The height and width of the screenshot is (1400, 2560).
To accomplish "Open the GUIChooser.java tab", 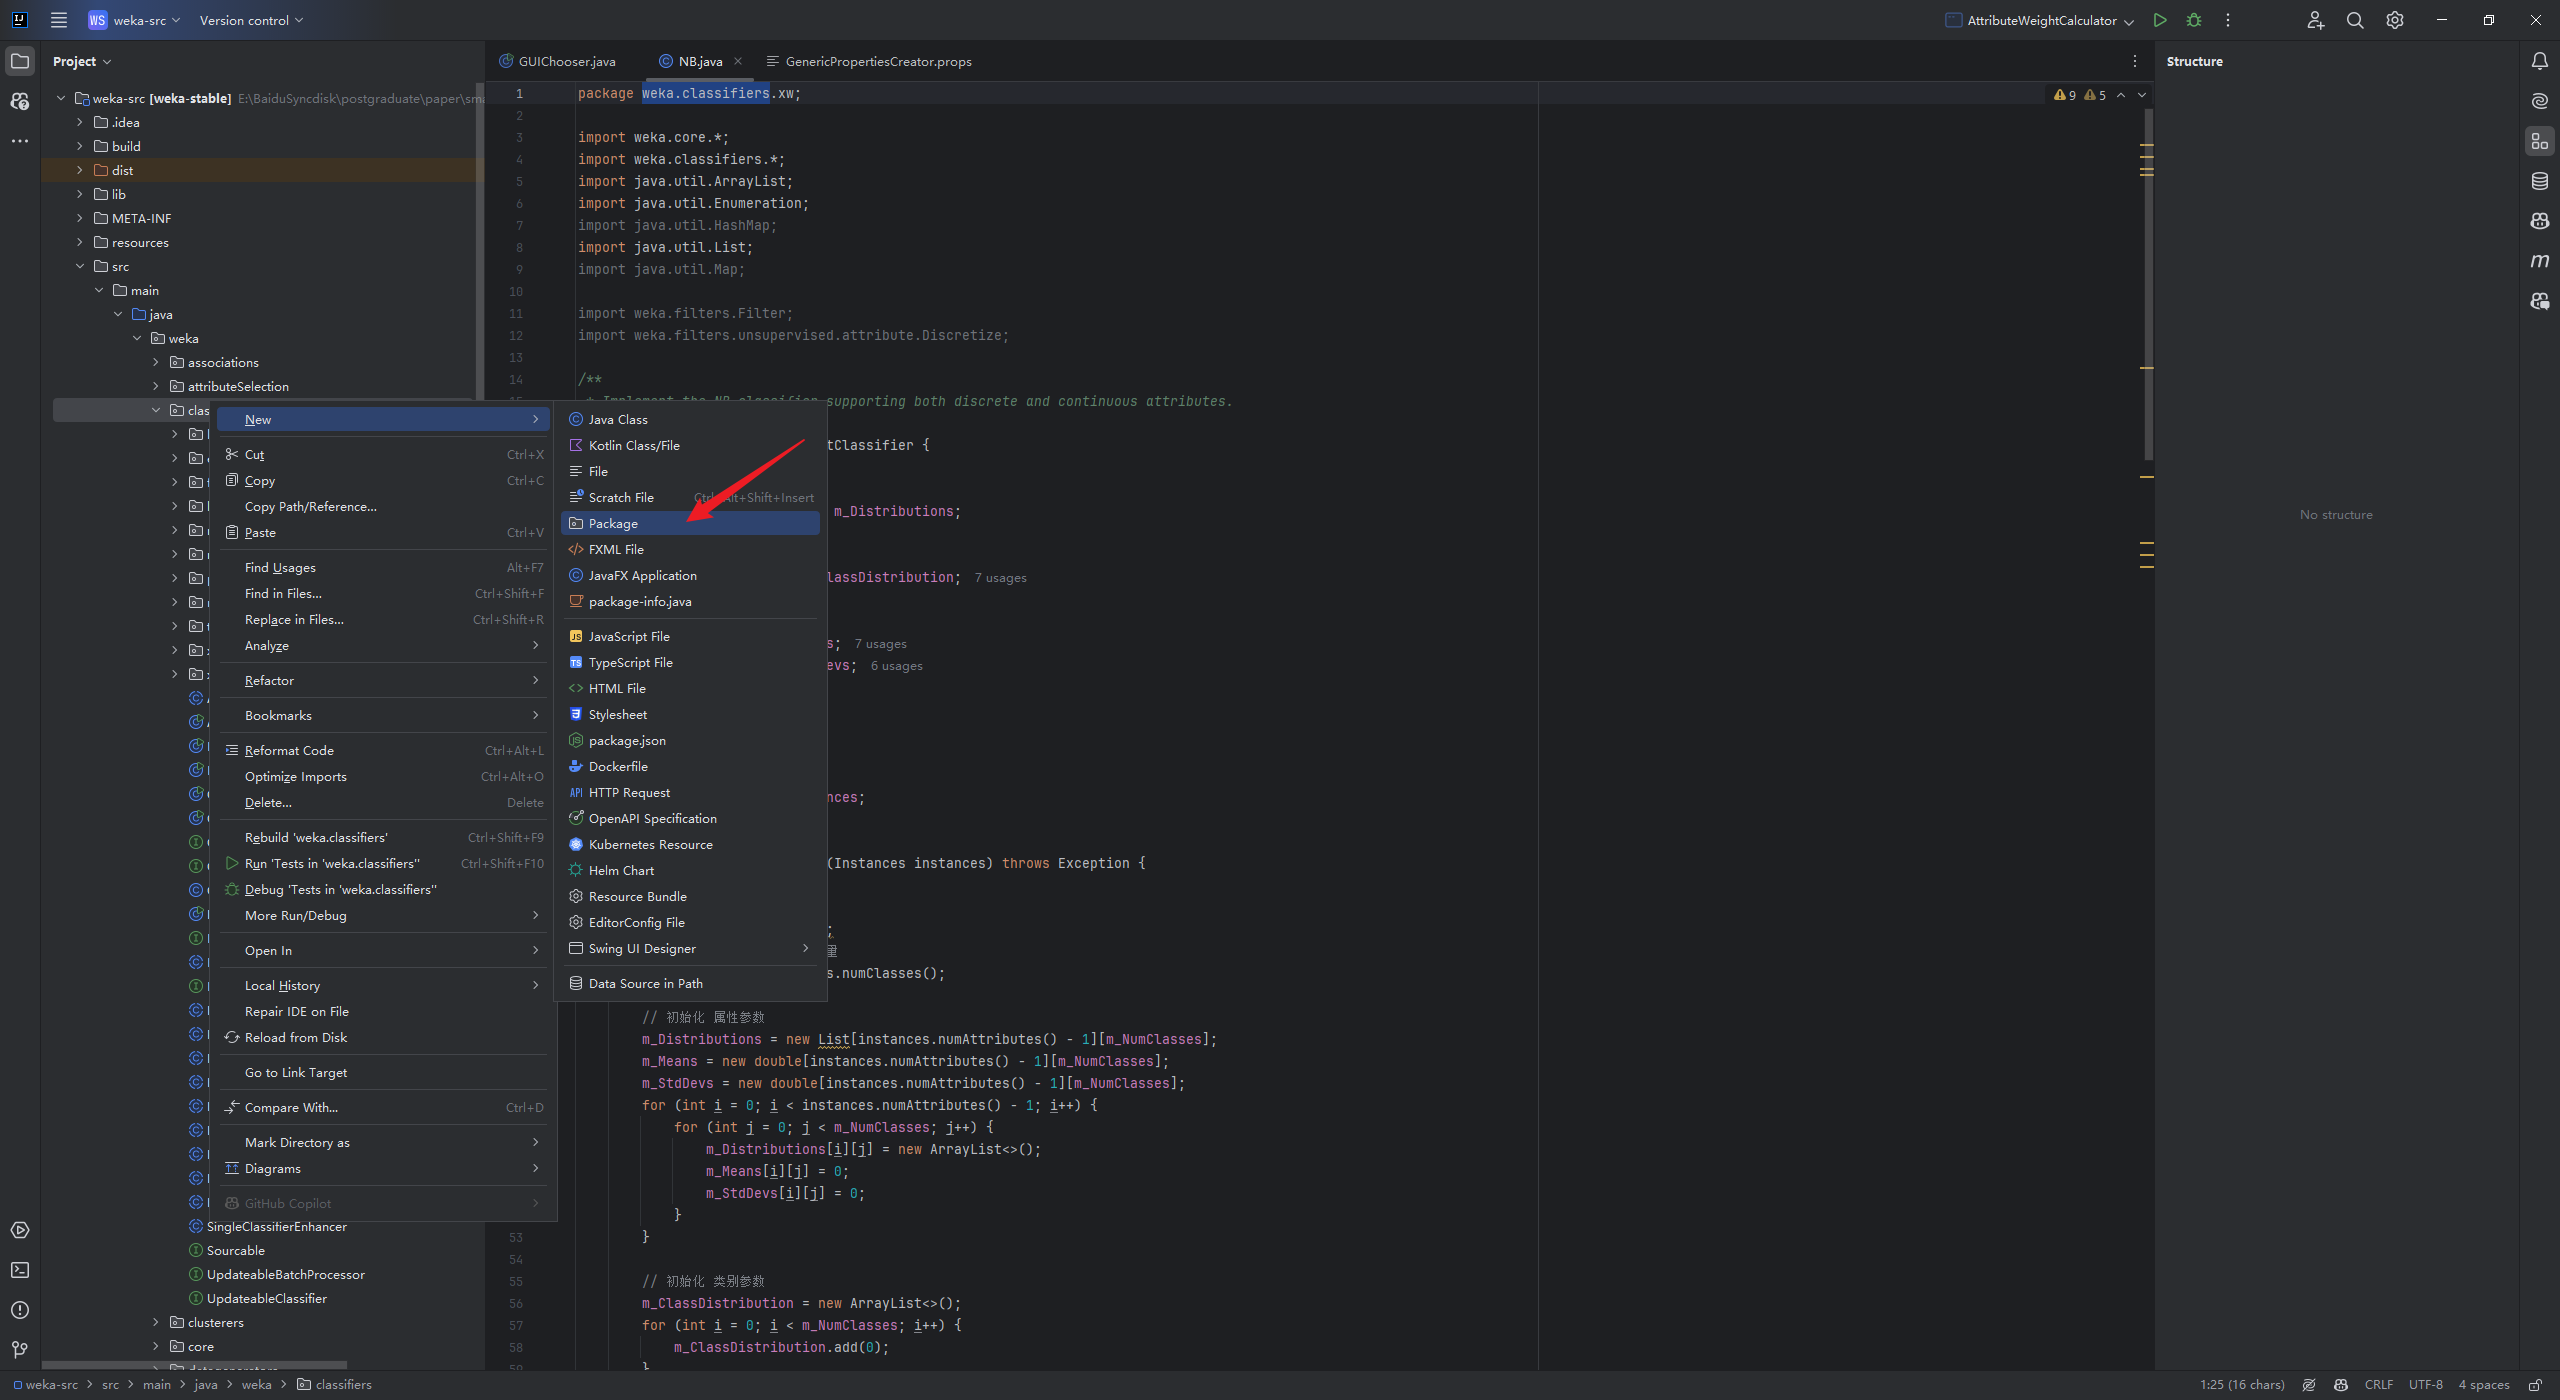I will tap(557, 60).
